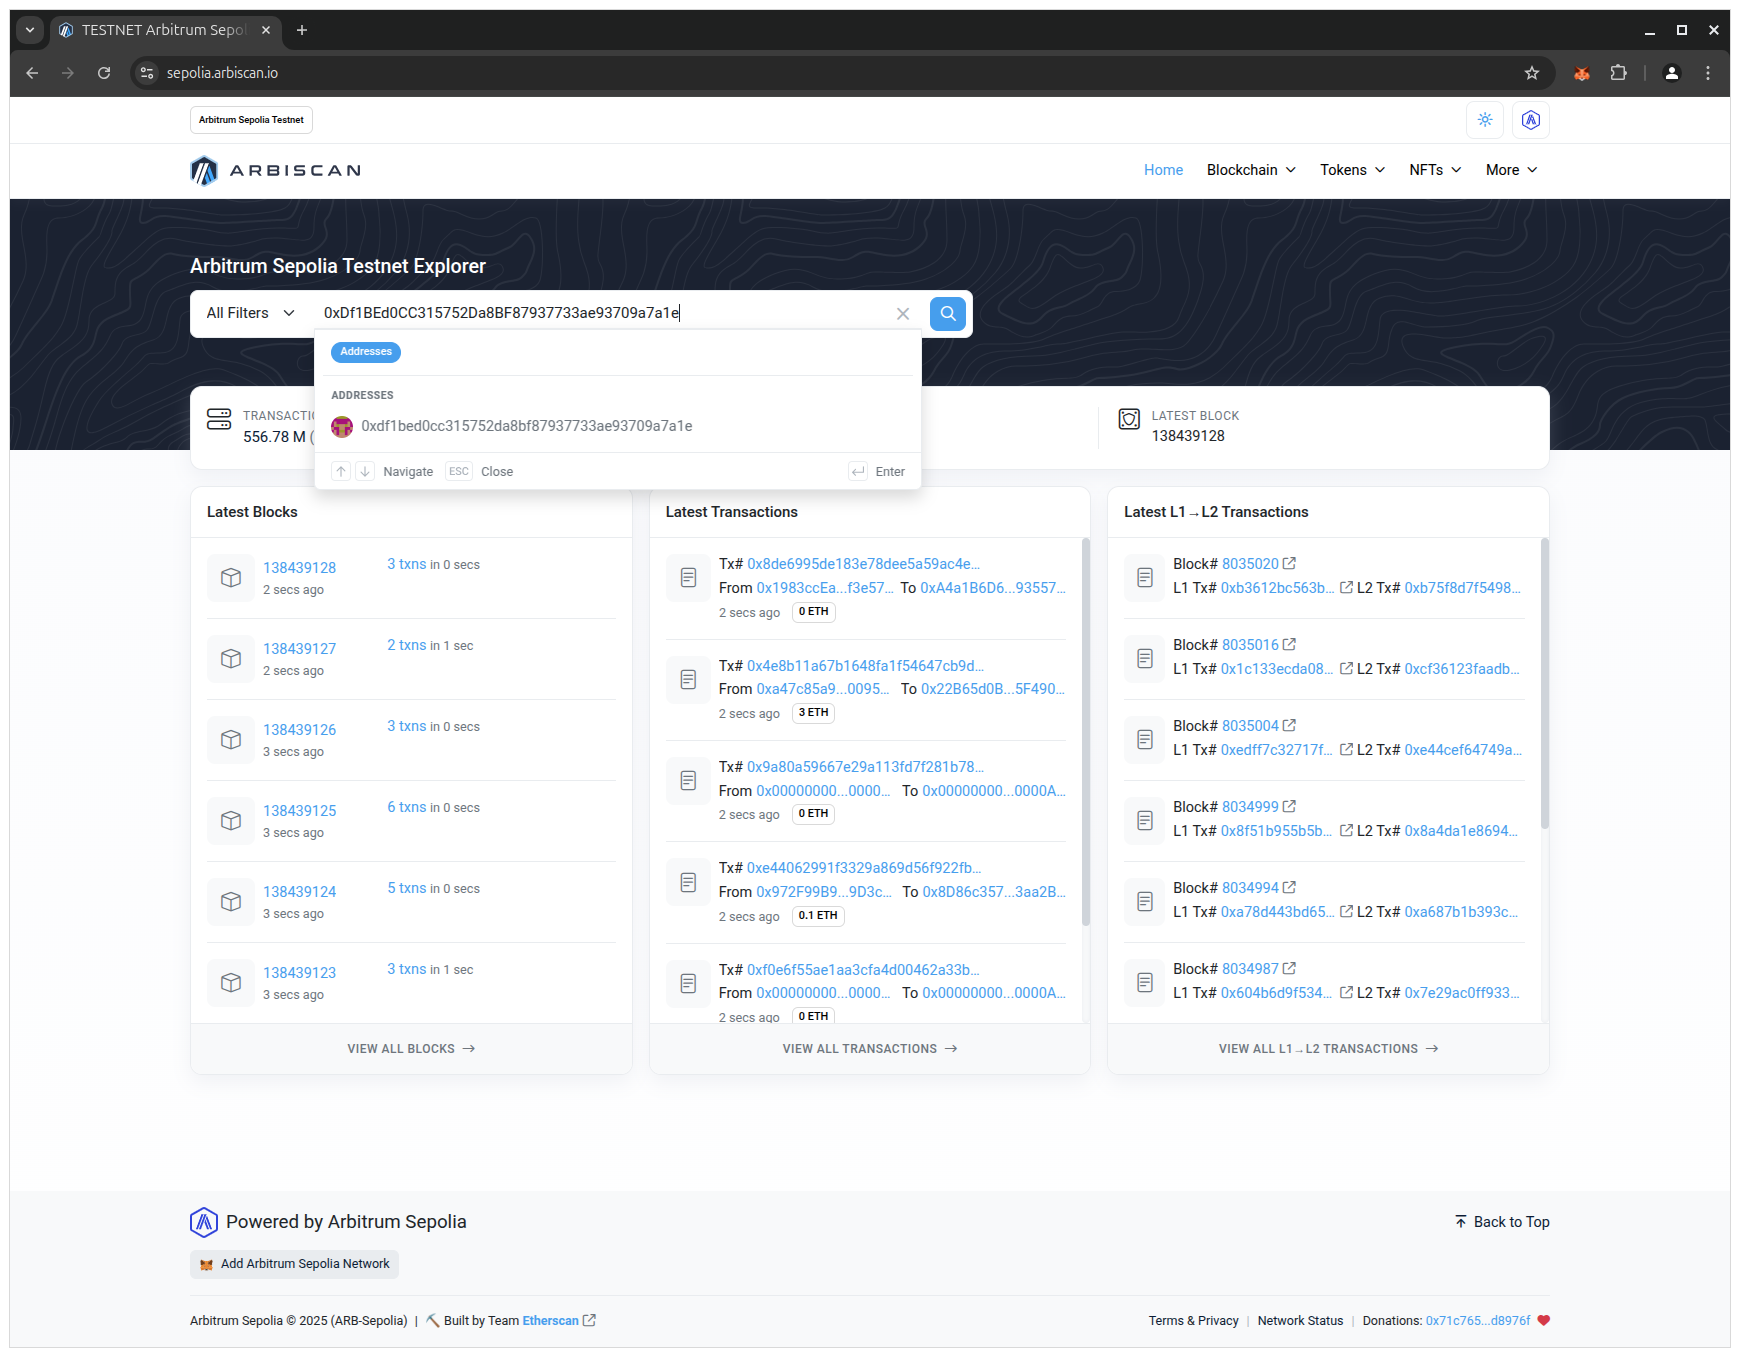Clear the search field with X icon
Viewport: 1740px width, 1357px height.
point(902,314)
